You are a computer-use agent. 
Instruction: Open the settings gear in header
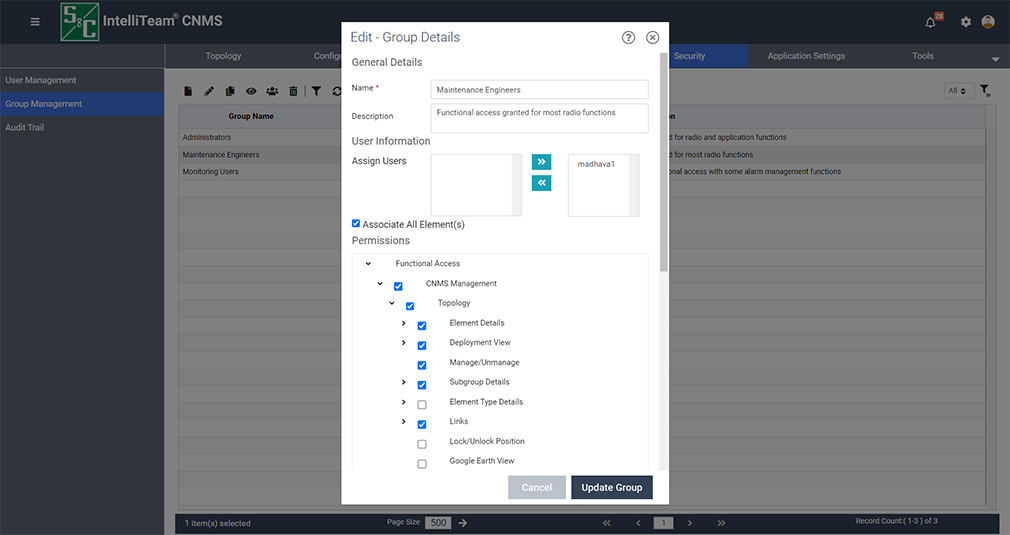[x=965, y=22]
